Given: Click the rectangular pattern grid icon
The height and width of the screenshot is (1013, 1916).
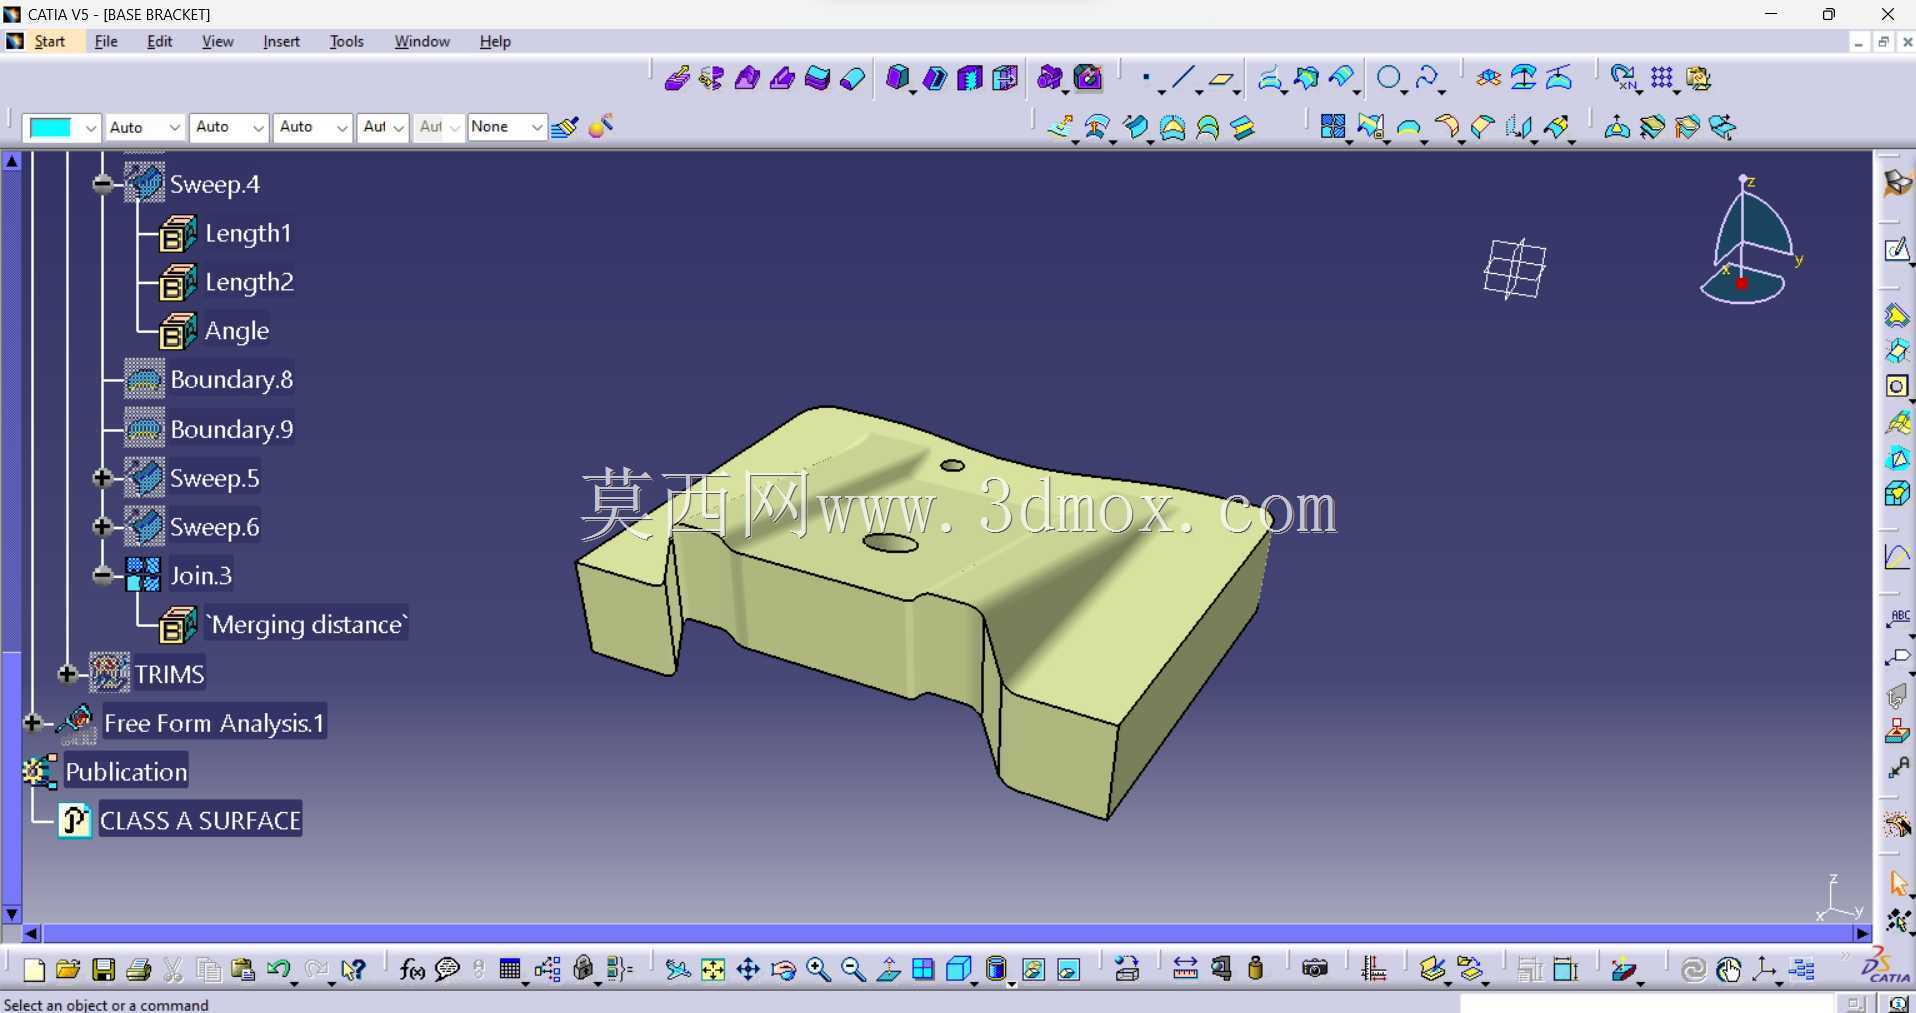Looking at the screenshot, I should pos(1662,78).
